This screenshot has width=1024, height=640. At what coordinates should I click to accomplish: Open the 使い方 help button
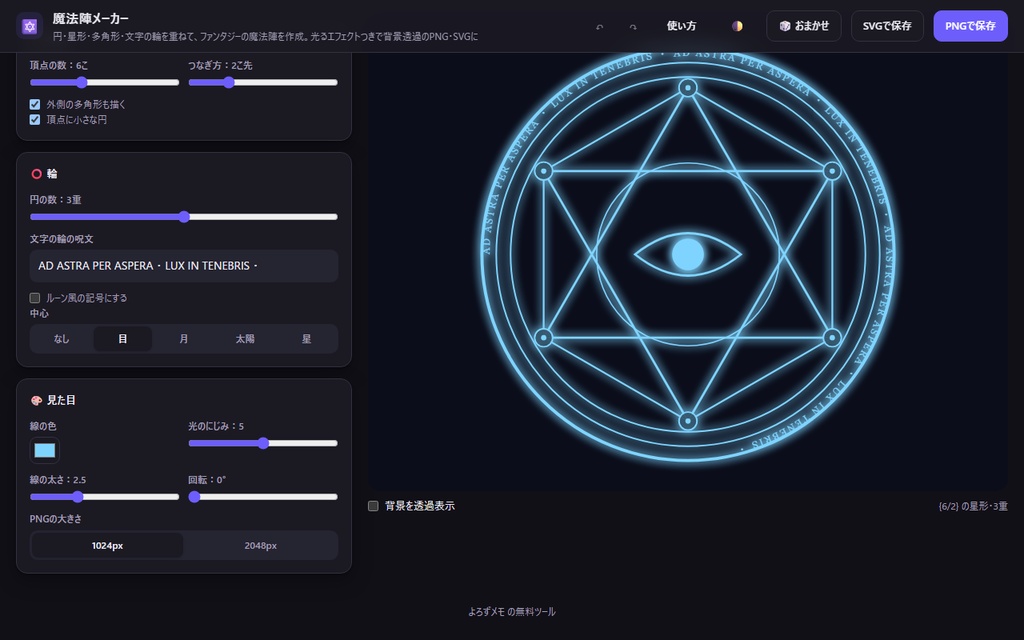(681, 26)
